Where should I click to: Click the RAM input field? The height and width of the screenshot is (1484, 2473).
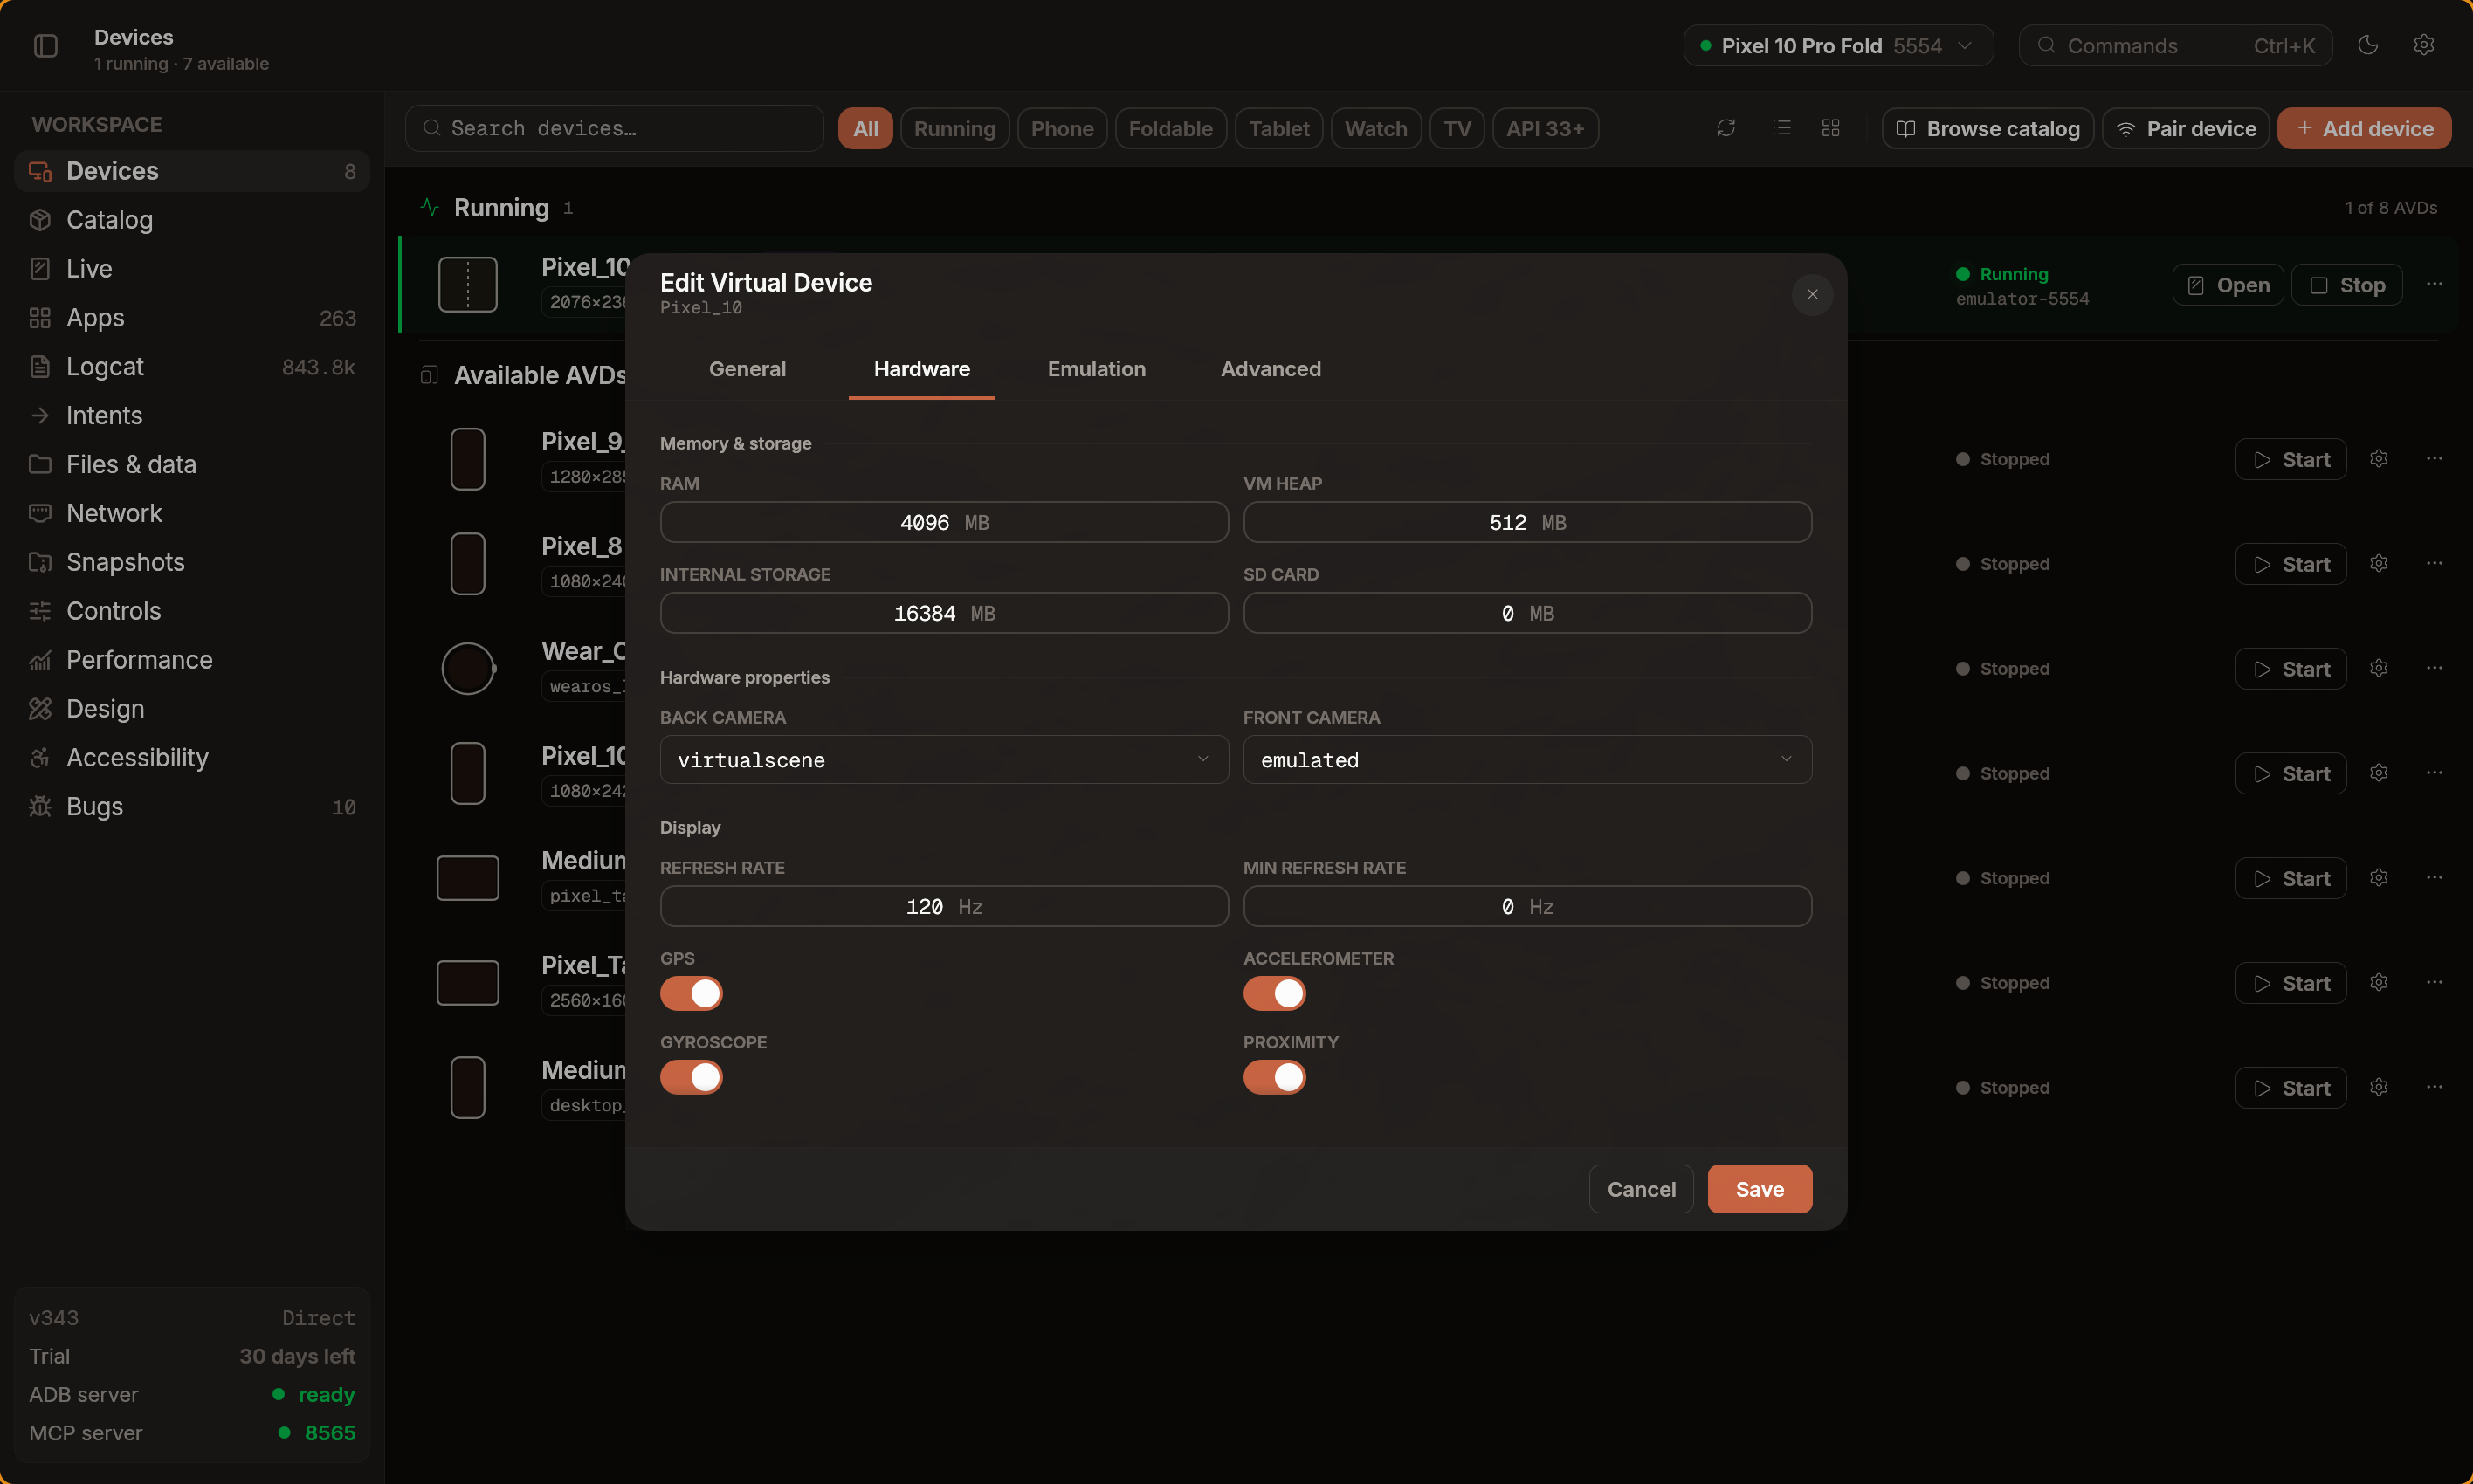click(x=944, y=522)
